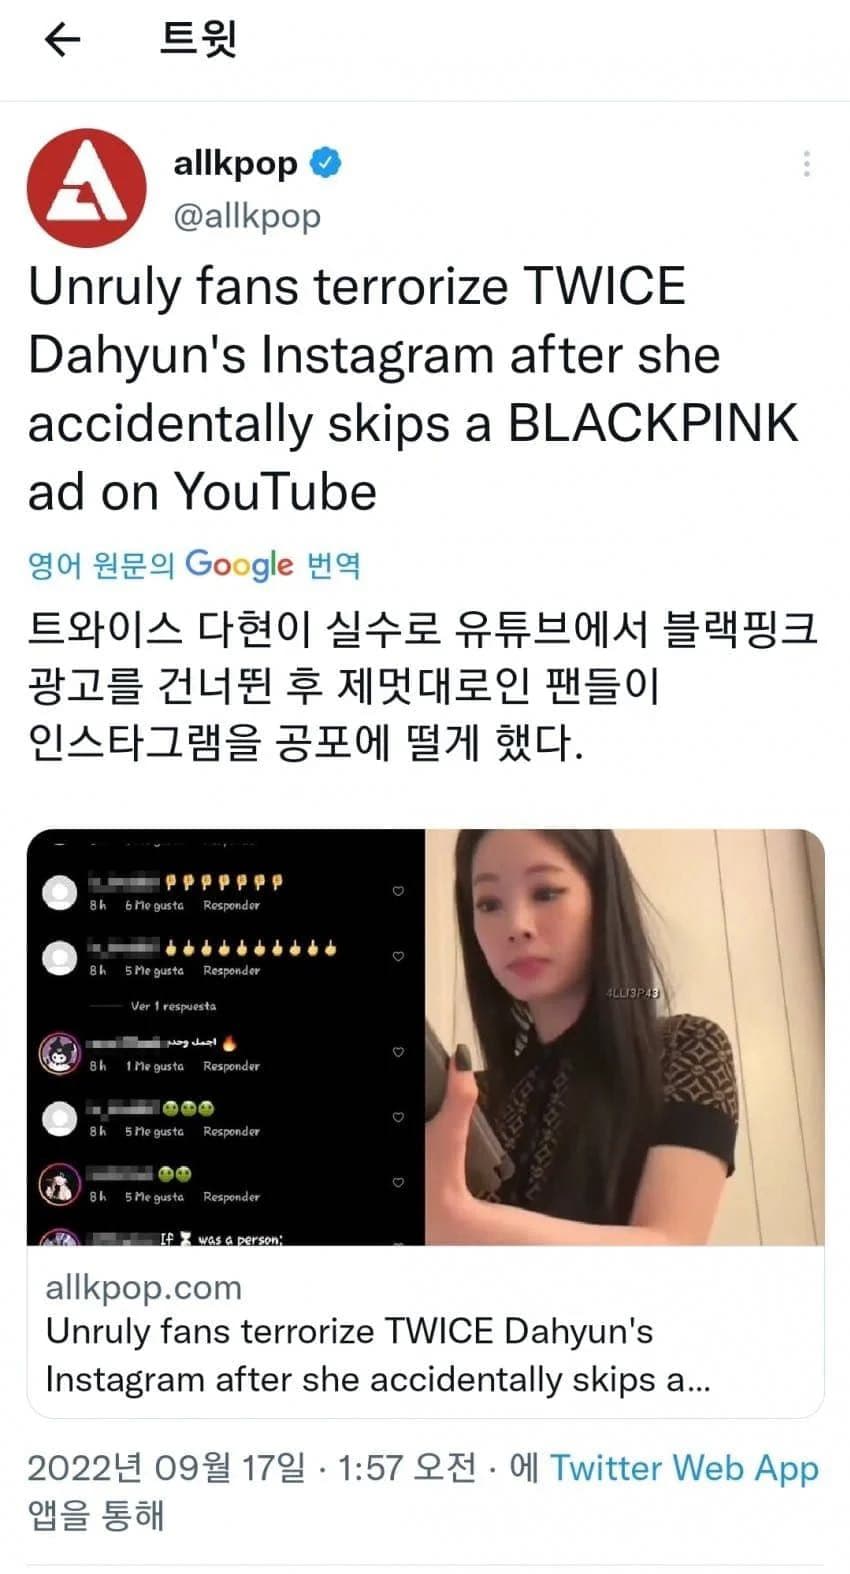Tap the back arrow icon
Screen dimensions: 850x1574
[x=63, y=40]
